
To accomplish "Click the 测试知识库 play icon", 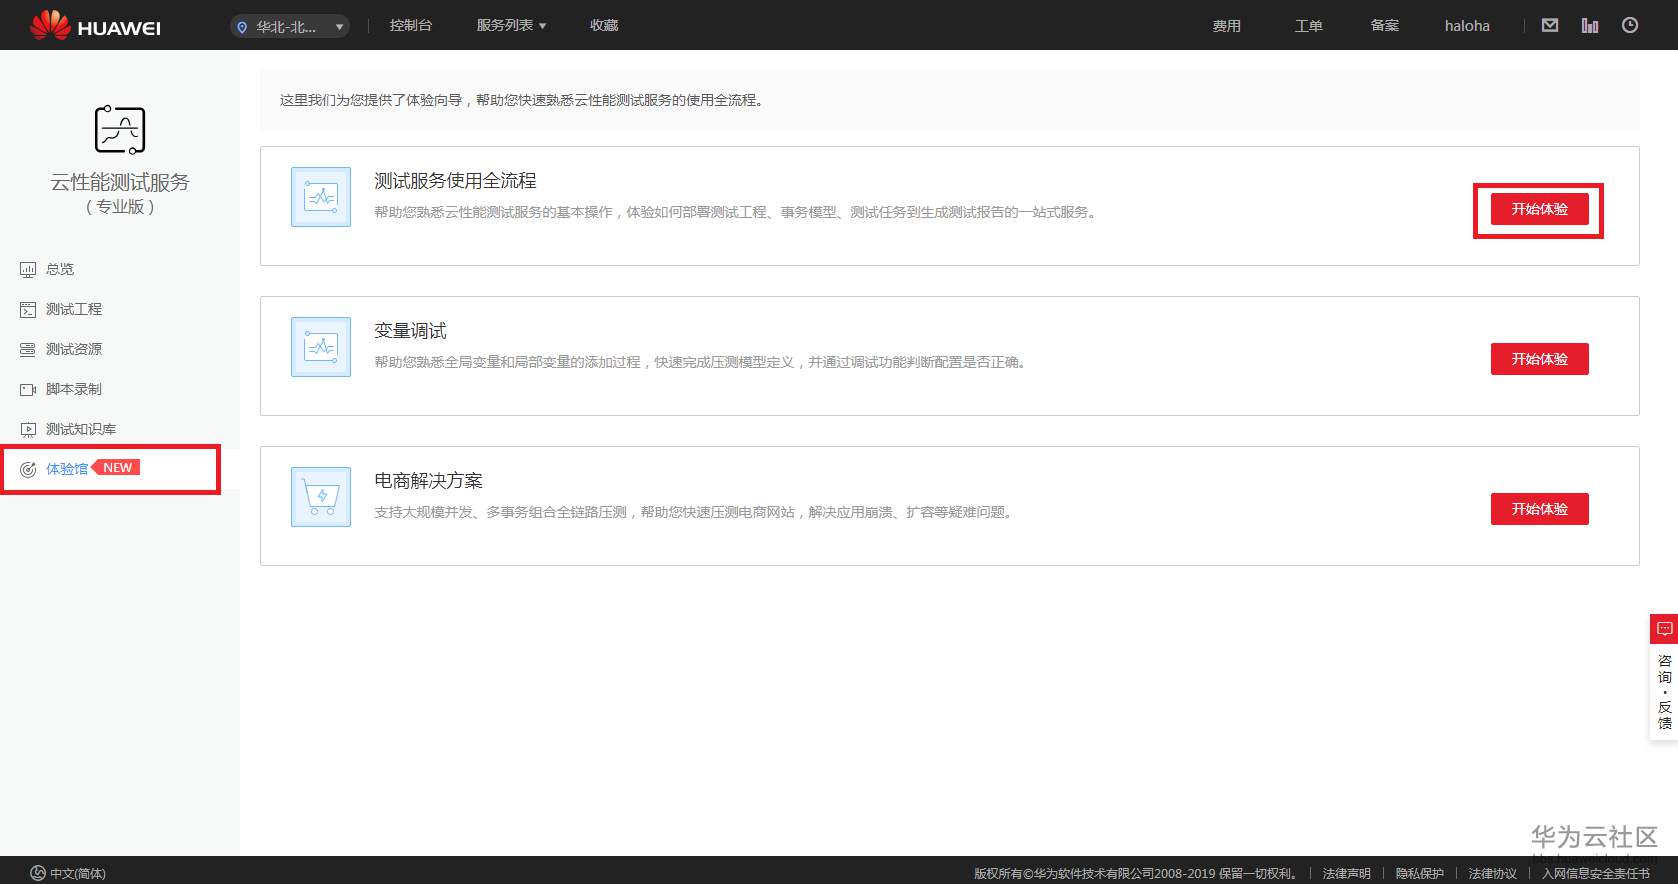I will coord(28,430).
